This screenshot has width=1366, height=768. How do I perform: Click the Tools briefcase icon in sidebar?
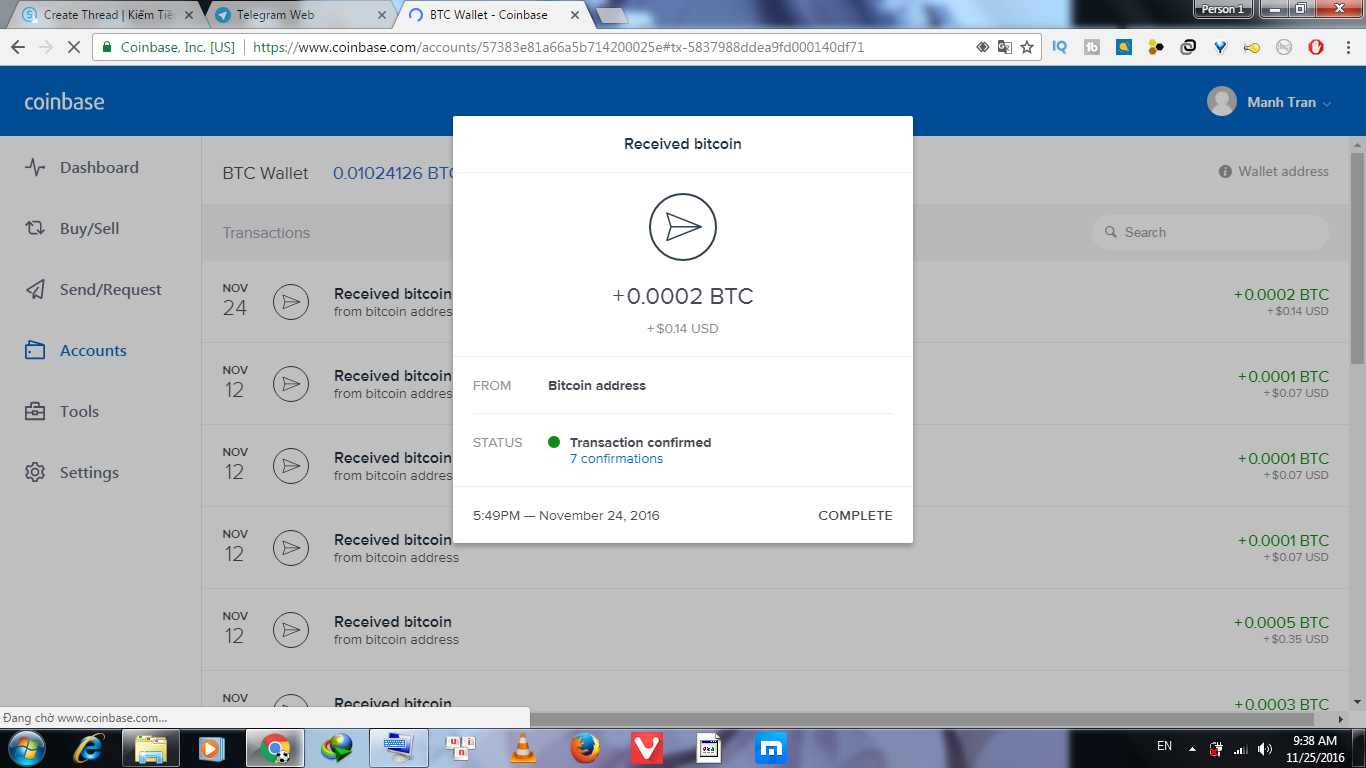[x=35, y=412]
